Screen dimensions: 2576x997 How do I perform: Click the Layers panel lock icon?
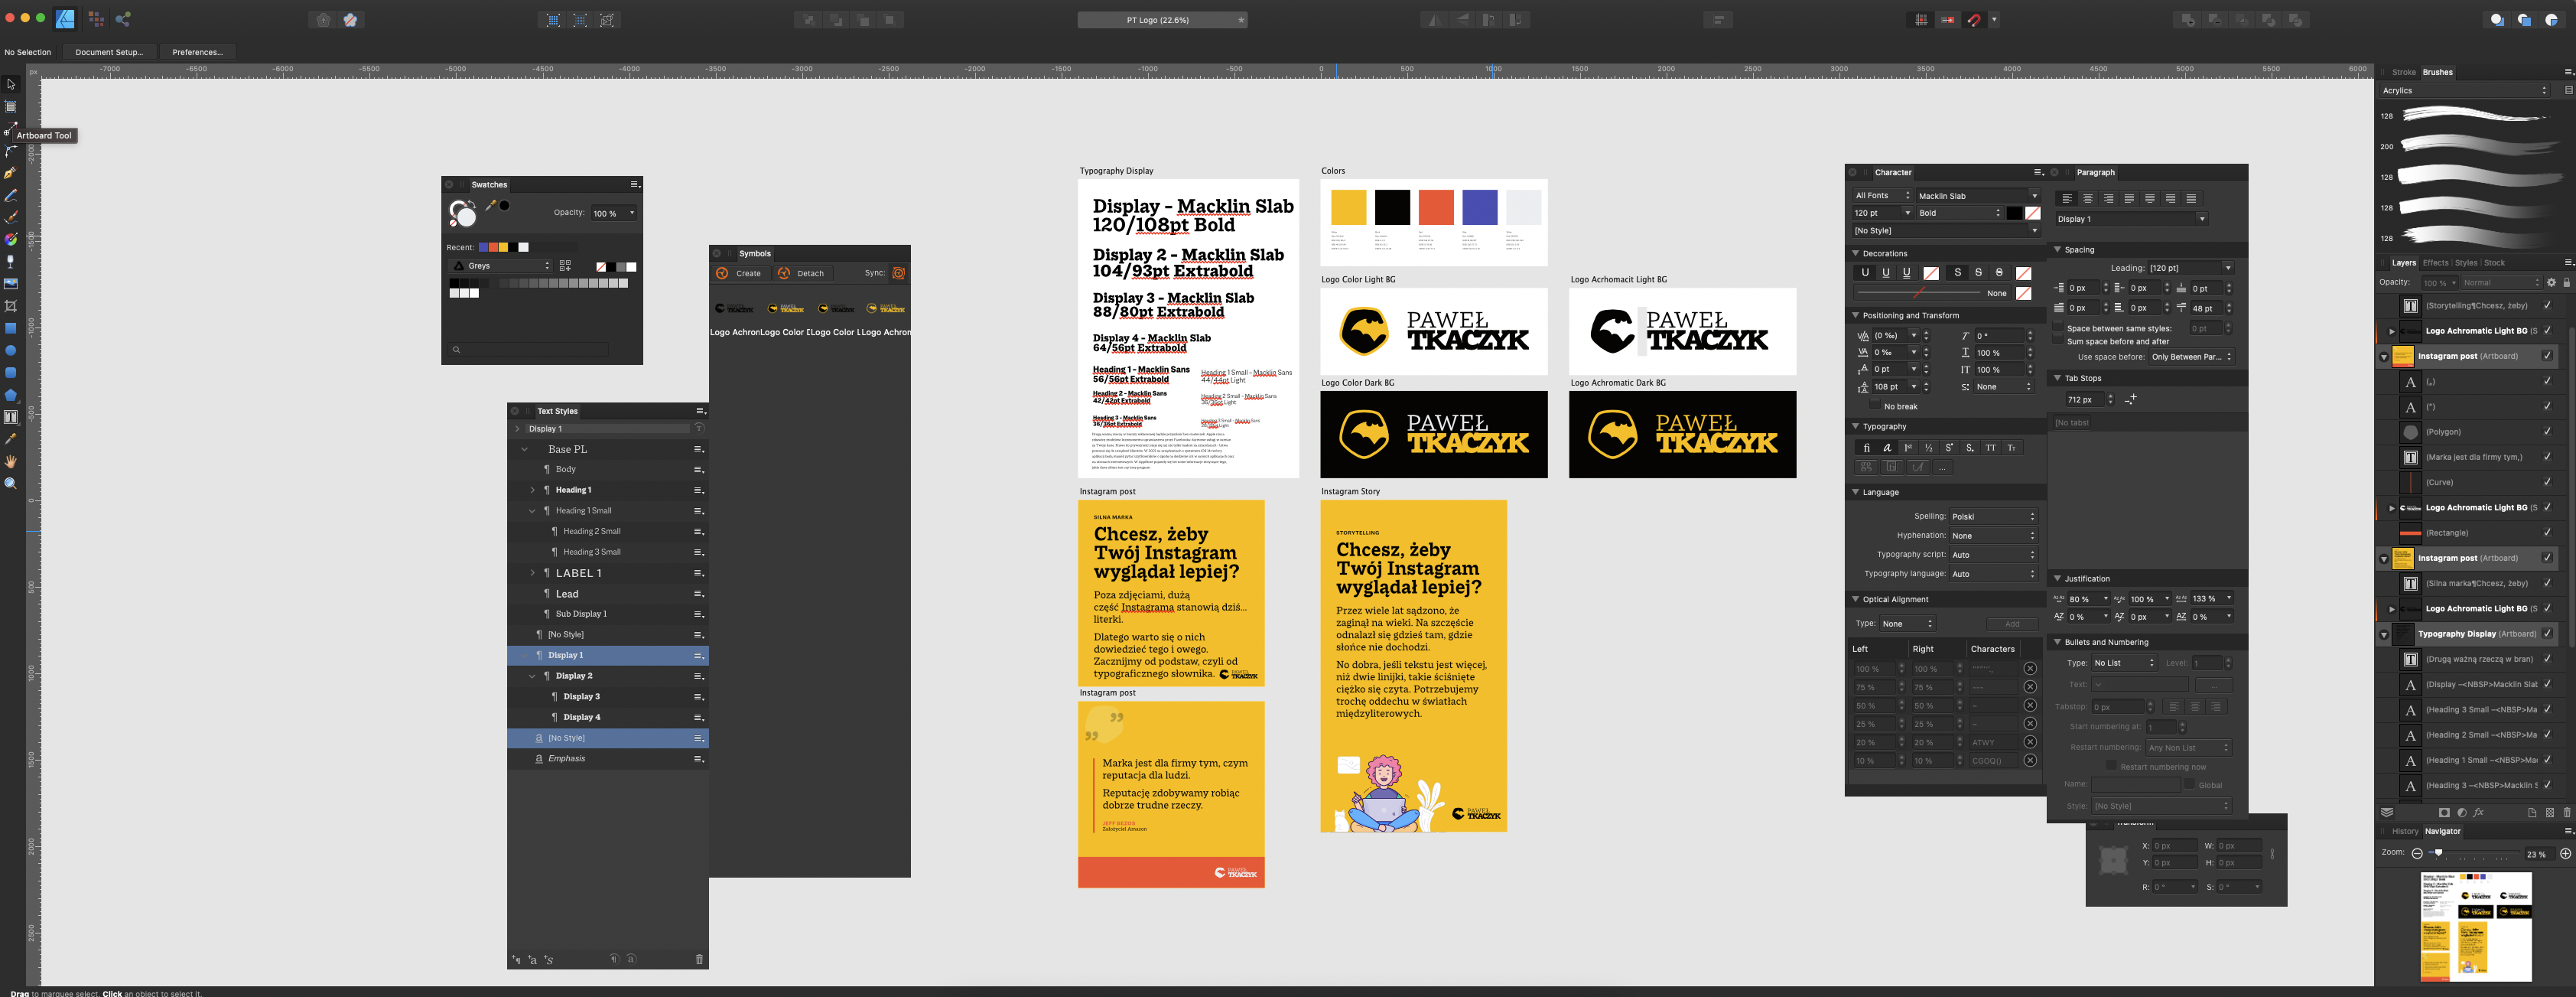pos(2566,283)
